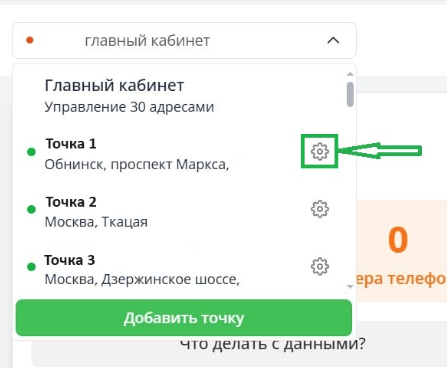Collapse the главный кабинет dropdown chevron
The width and height of the screenshot is (447, 368).
click(x=333, y=40)
